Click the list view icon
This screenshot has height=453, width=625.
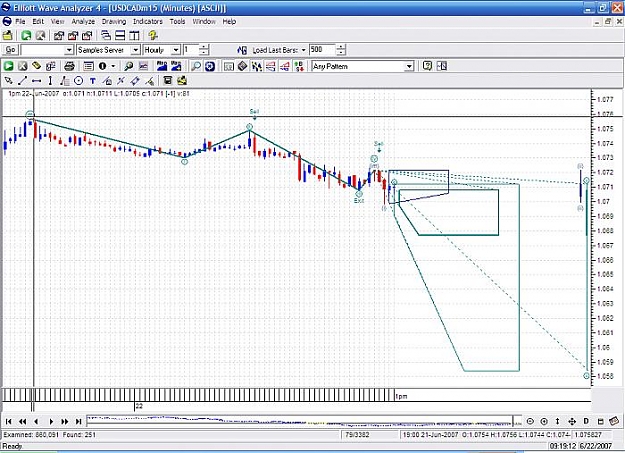[x=88, y=66]
